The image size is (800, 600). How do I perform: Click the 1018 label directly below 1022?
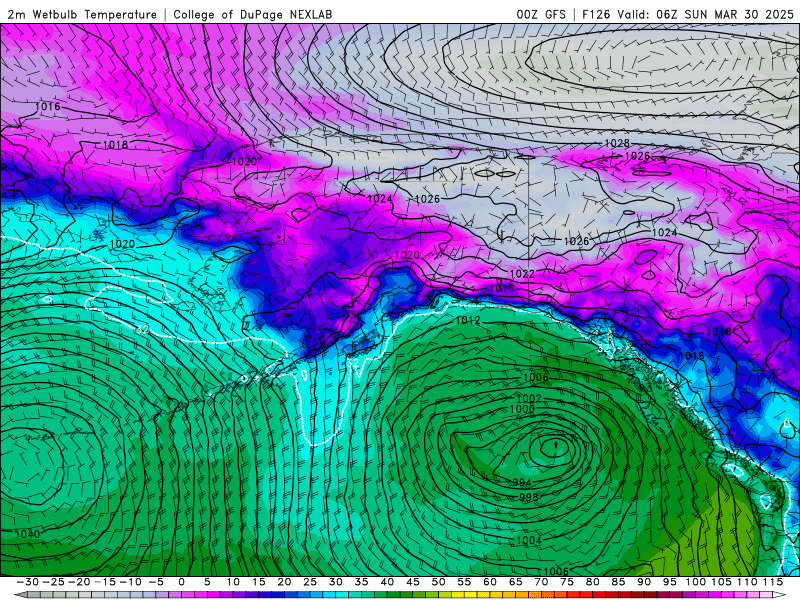point(502,289)
